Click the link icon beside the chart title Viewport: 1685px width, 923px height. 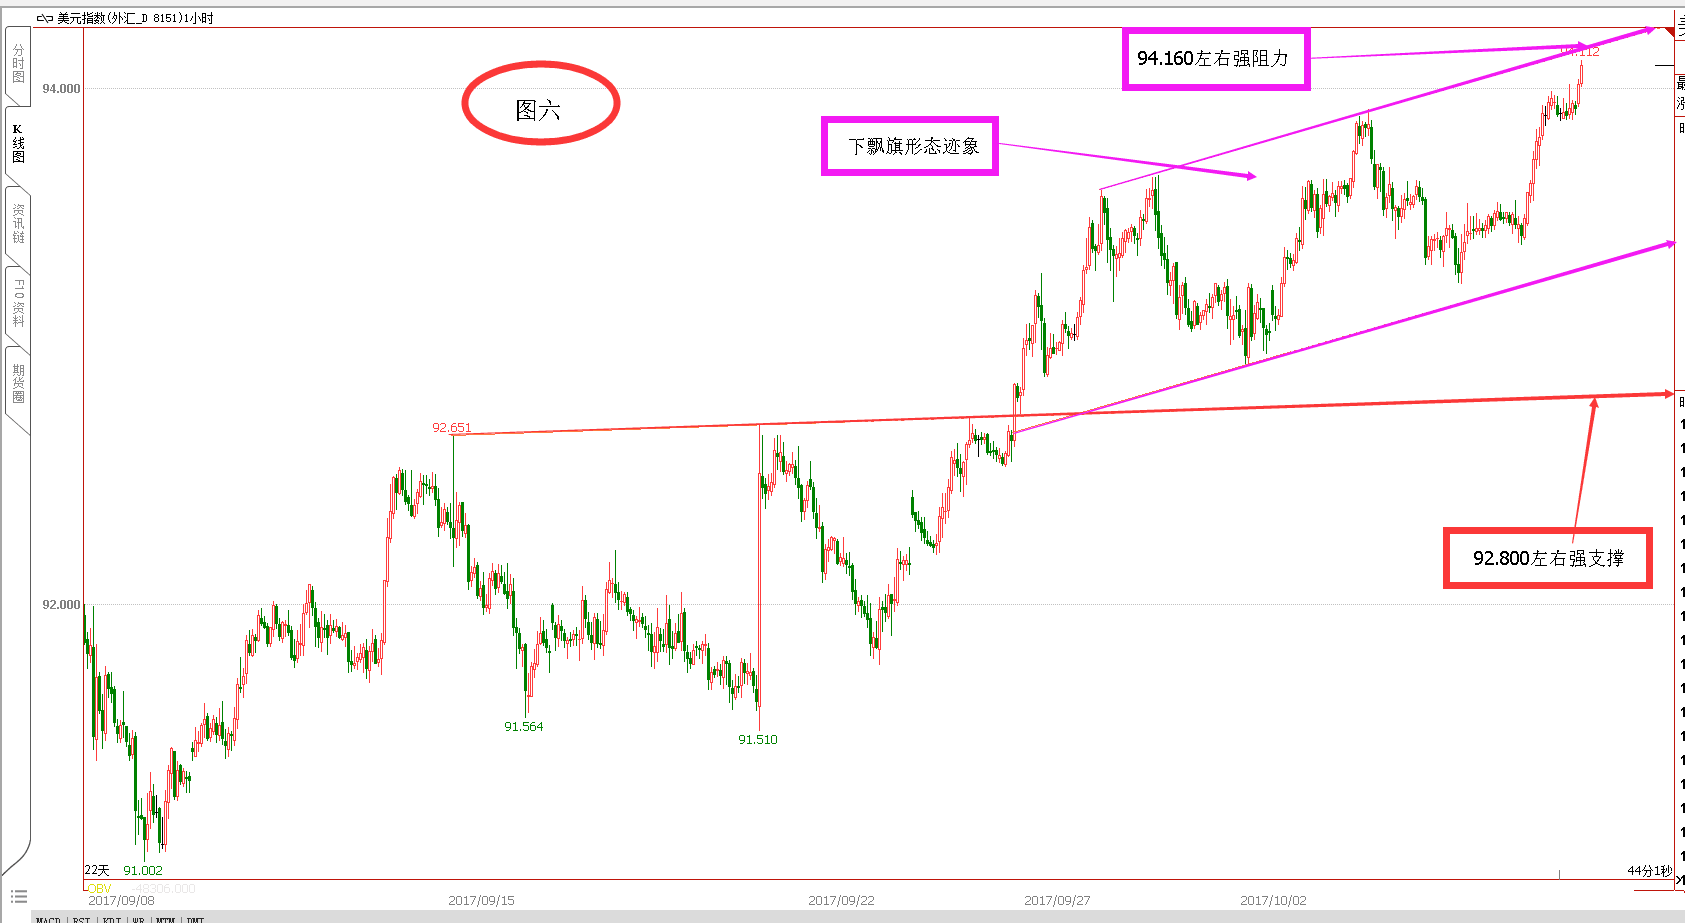coord(44,18)
